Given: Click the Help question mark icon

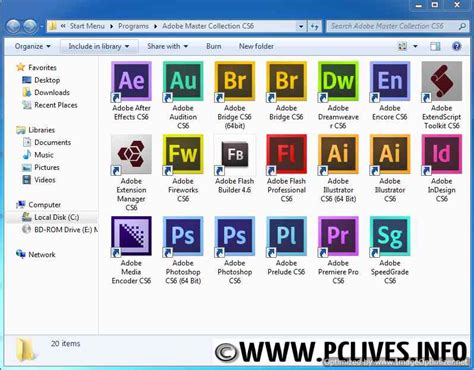Looking at the screenshot, I should 456,46.
